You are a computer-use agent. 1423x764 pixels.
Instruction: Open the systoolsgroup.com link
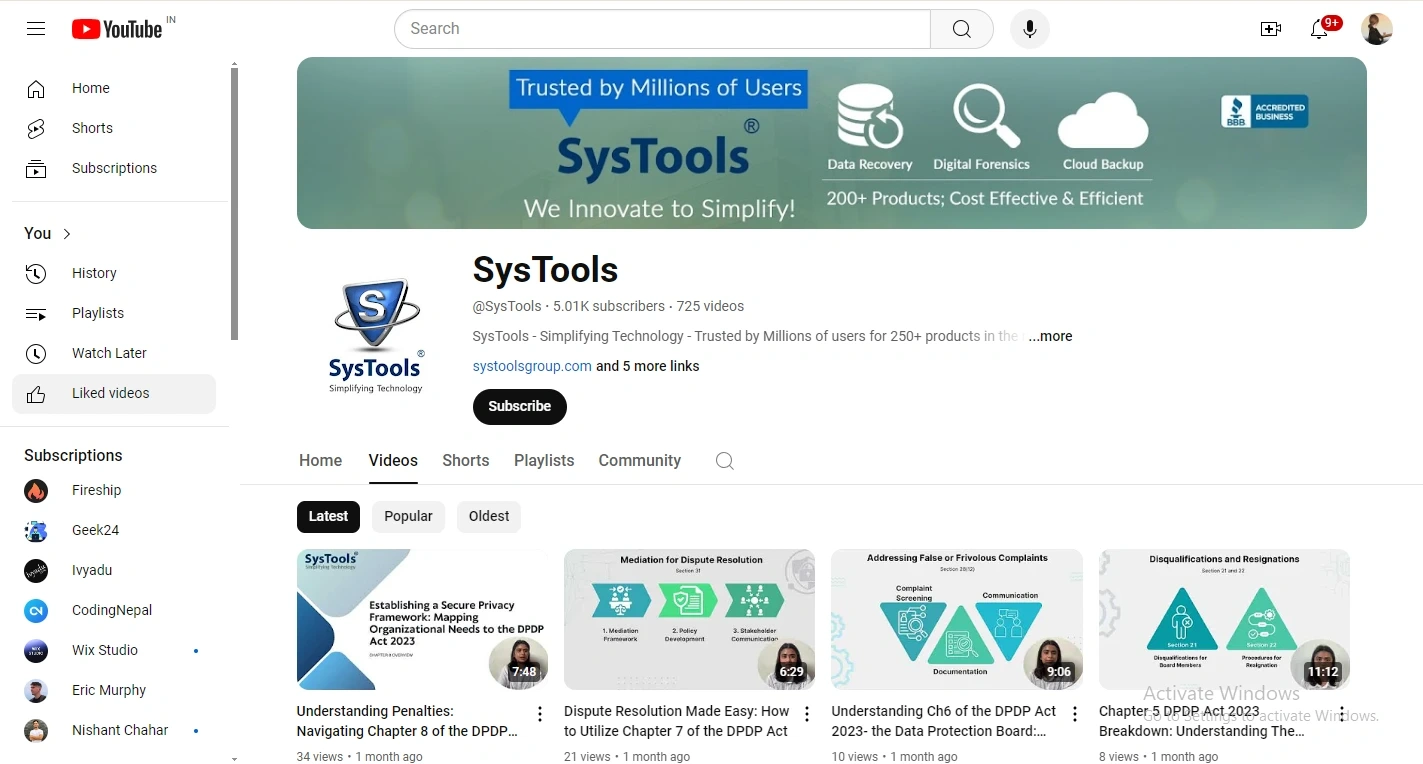coord(531,366)
